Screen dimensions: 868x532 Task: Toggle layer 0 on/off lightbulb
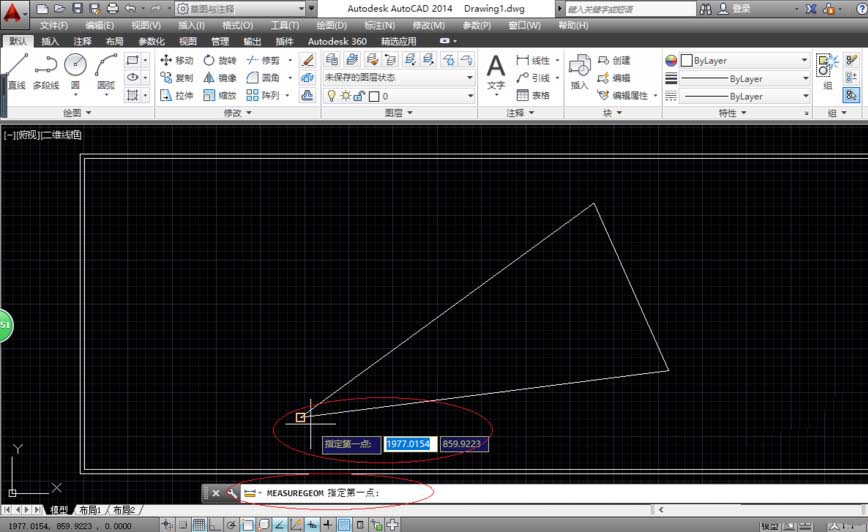(x=331, y=96)
